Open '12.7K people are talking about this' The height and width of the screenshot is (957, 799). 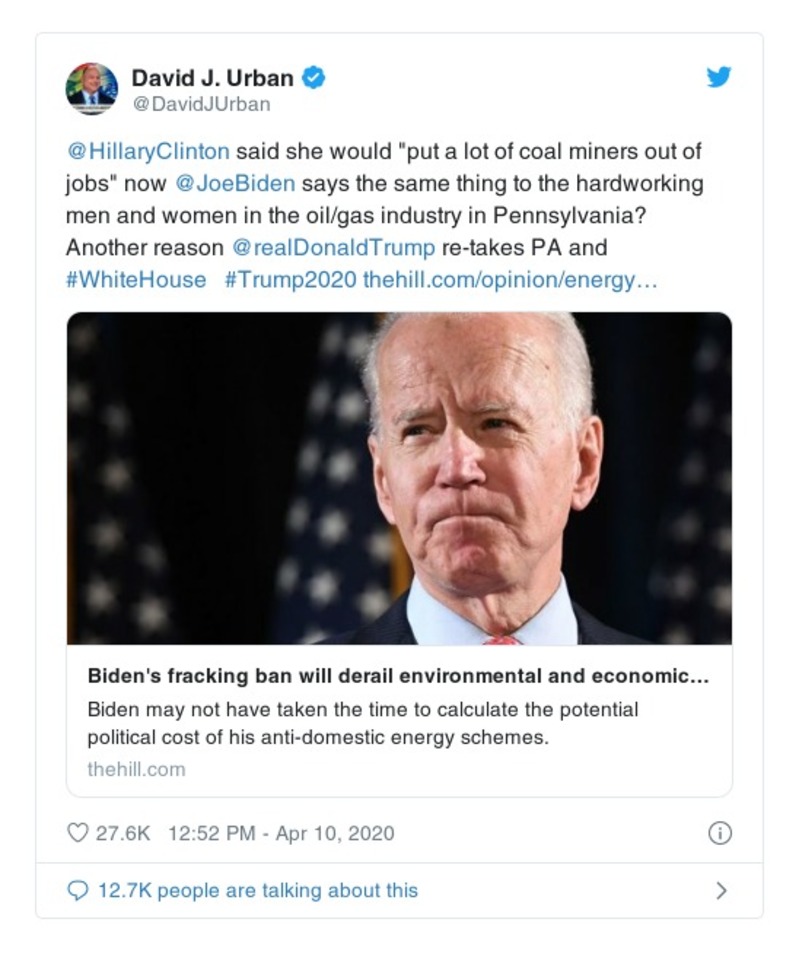pyautogui.click(x=257, y=890)
